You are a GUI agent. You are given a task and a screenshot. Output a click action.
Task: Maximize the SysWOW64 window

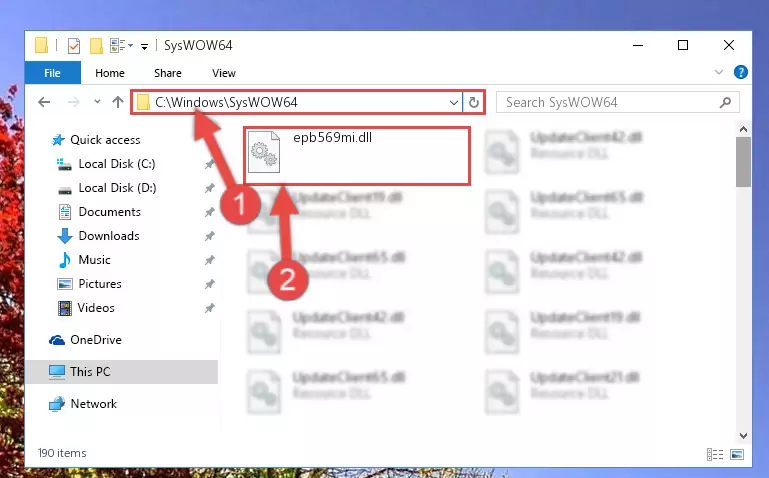coord(683,45)
